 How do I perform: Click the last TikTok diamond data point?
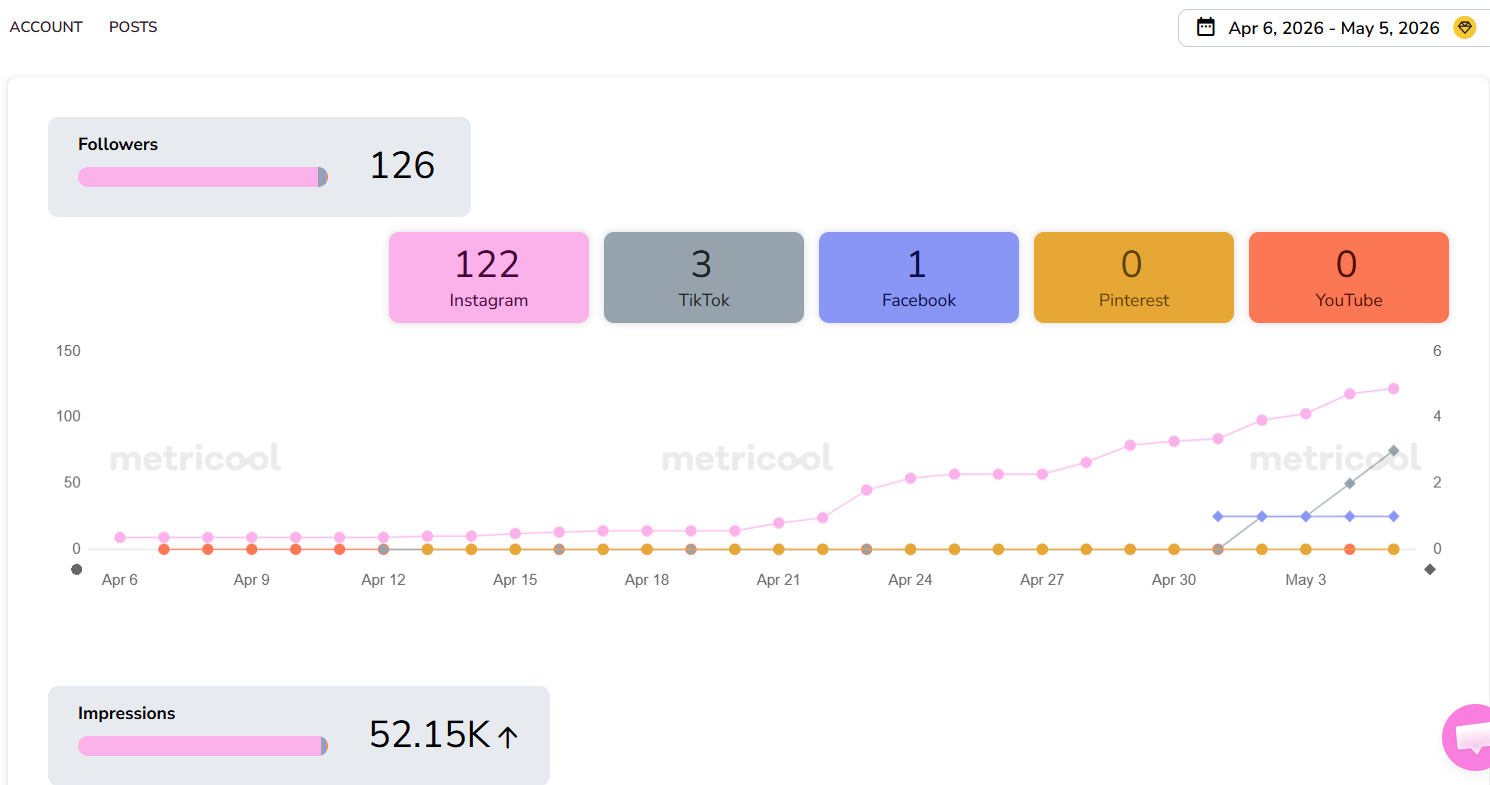coord(1394,450)
